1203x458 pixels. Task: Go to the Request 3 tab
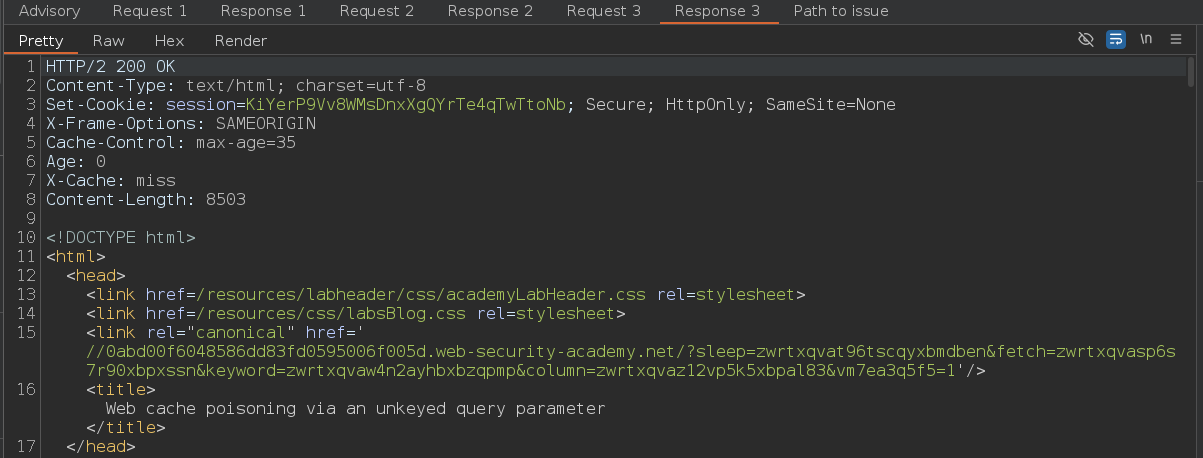click(x=603, y=11)
